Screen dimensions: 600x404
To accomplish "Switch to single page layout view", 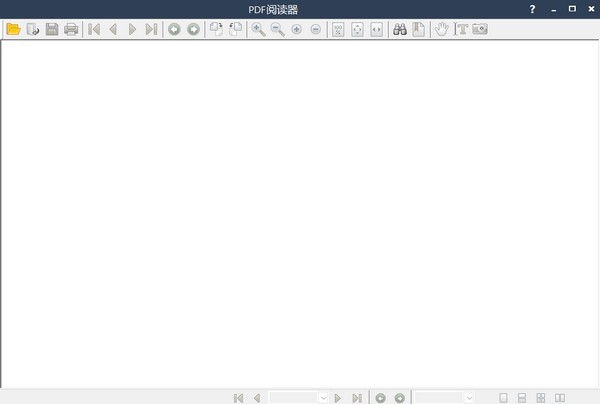I will tap(504, 398).
